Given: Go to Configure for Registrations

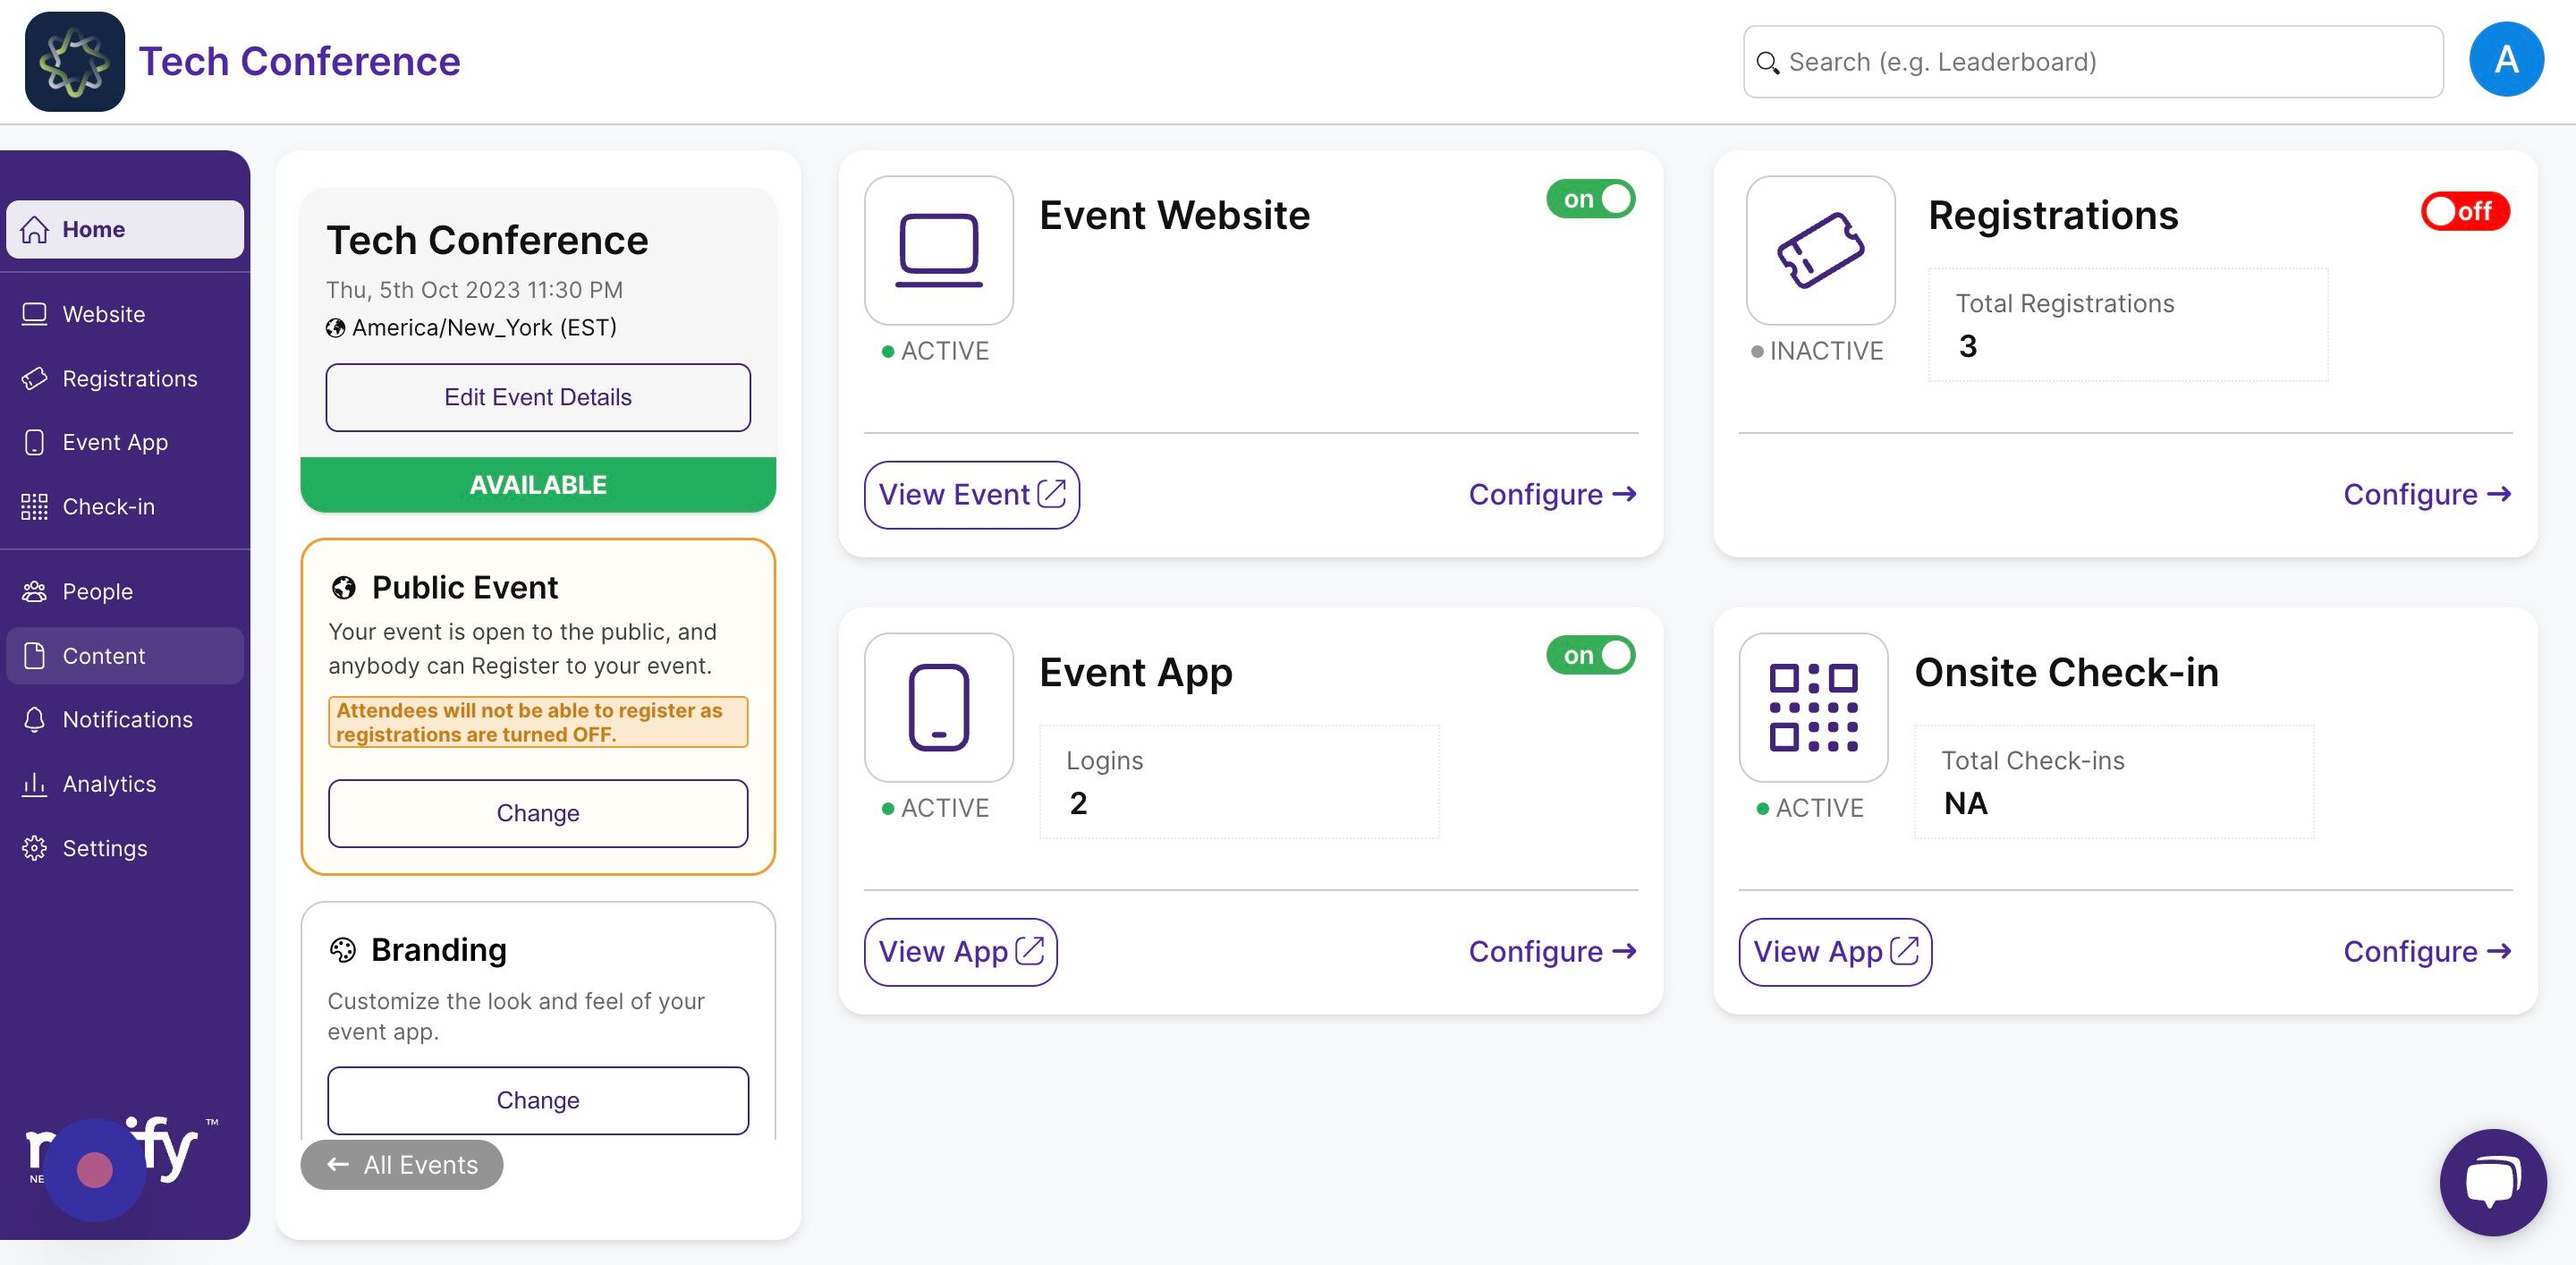Looking at the screenshot, I should coord(2426,494).
